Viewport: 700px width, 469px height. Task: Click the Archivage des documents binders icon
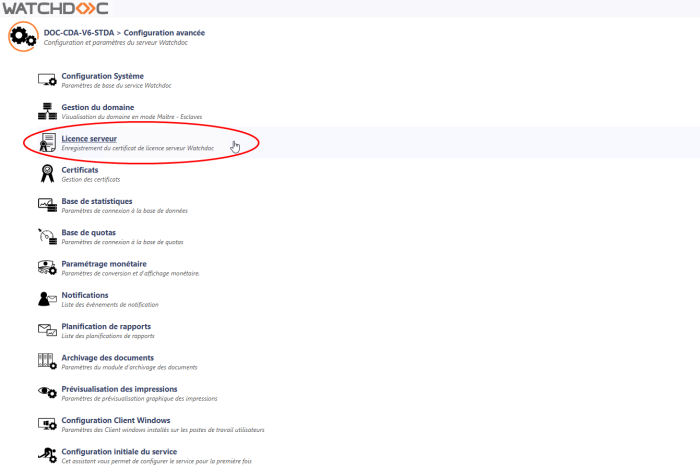point(47,361)
